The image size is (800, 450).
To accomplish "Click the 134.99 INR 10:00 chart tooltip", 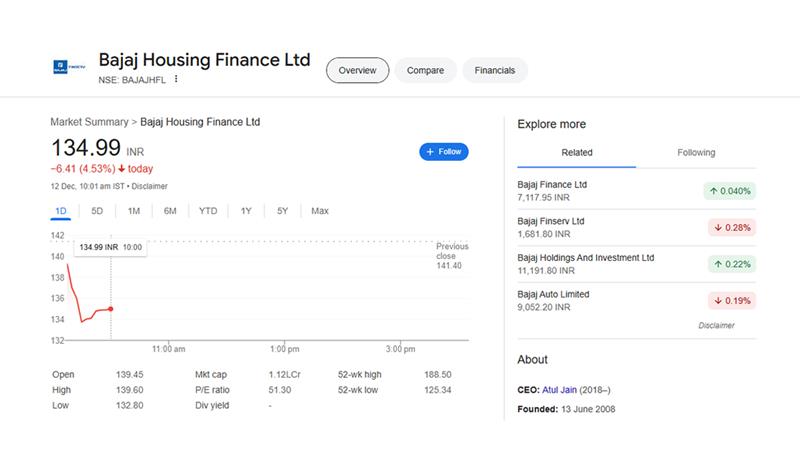I will click(x=111, y=247).
